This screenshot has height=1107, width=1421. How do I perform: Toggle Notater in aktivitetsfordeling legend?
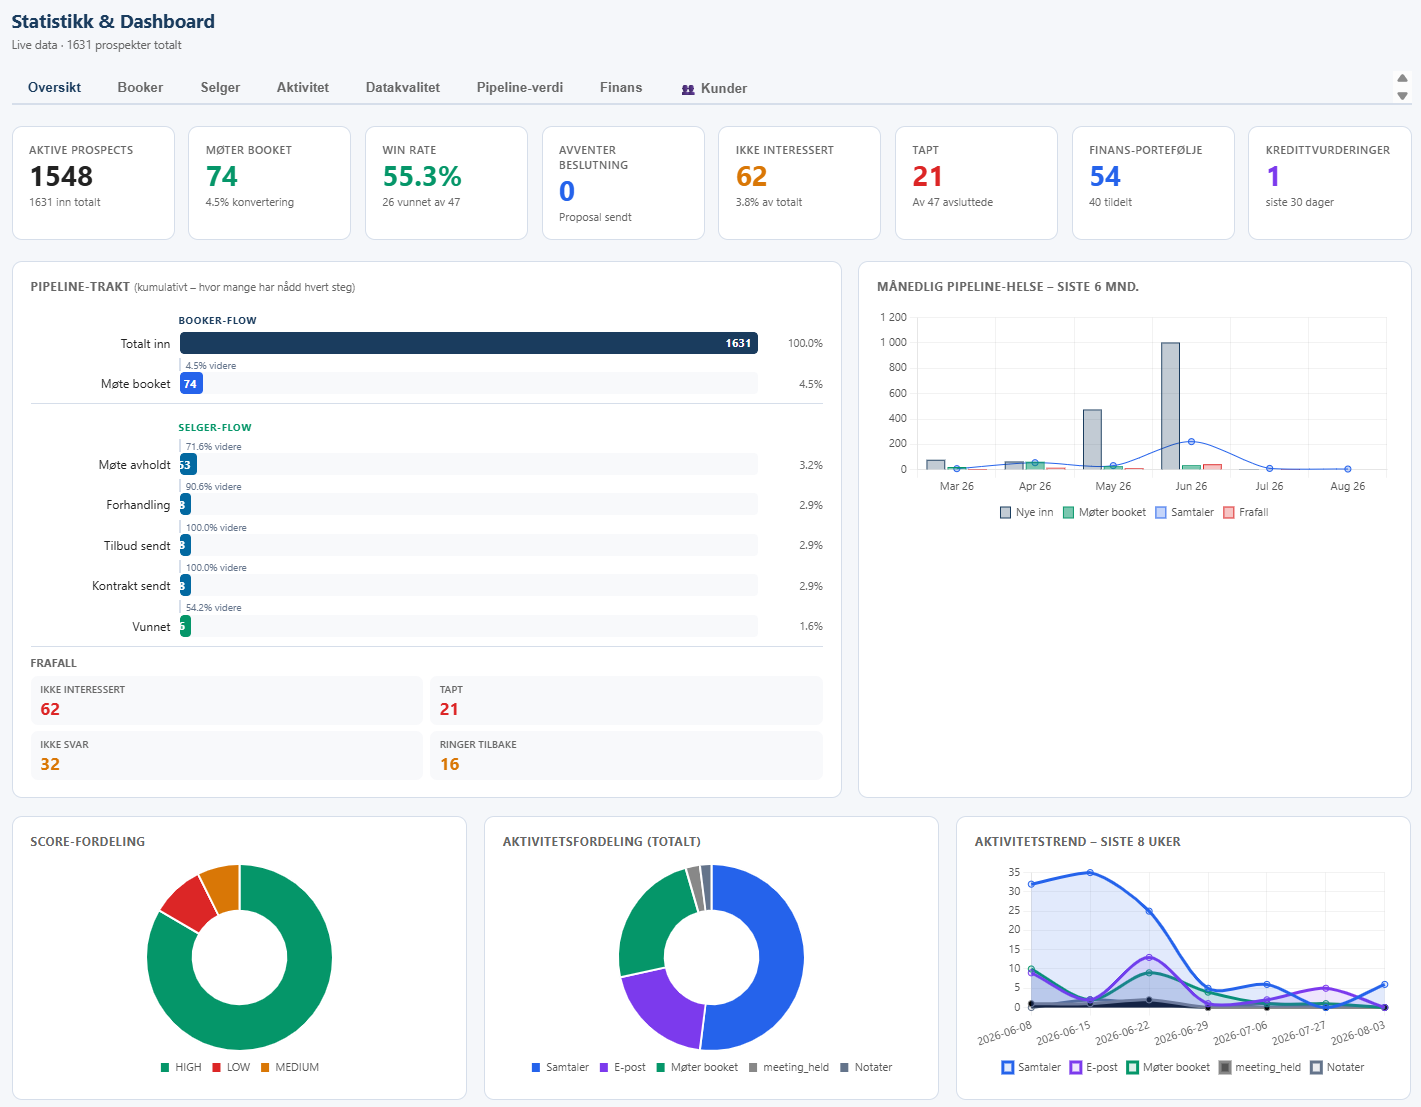tap(866, 1067)
